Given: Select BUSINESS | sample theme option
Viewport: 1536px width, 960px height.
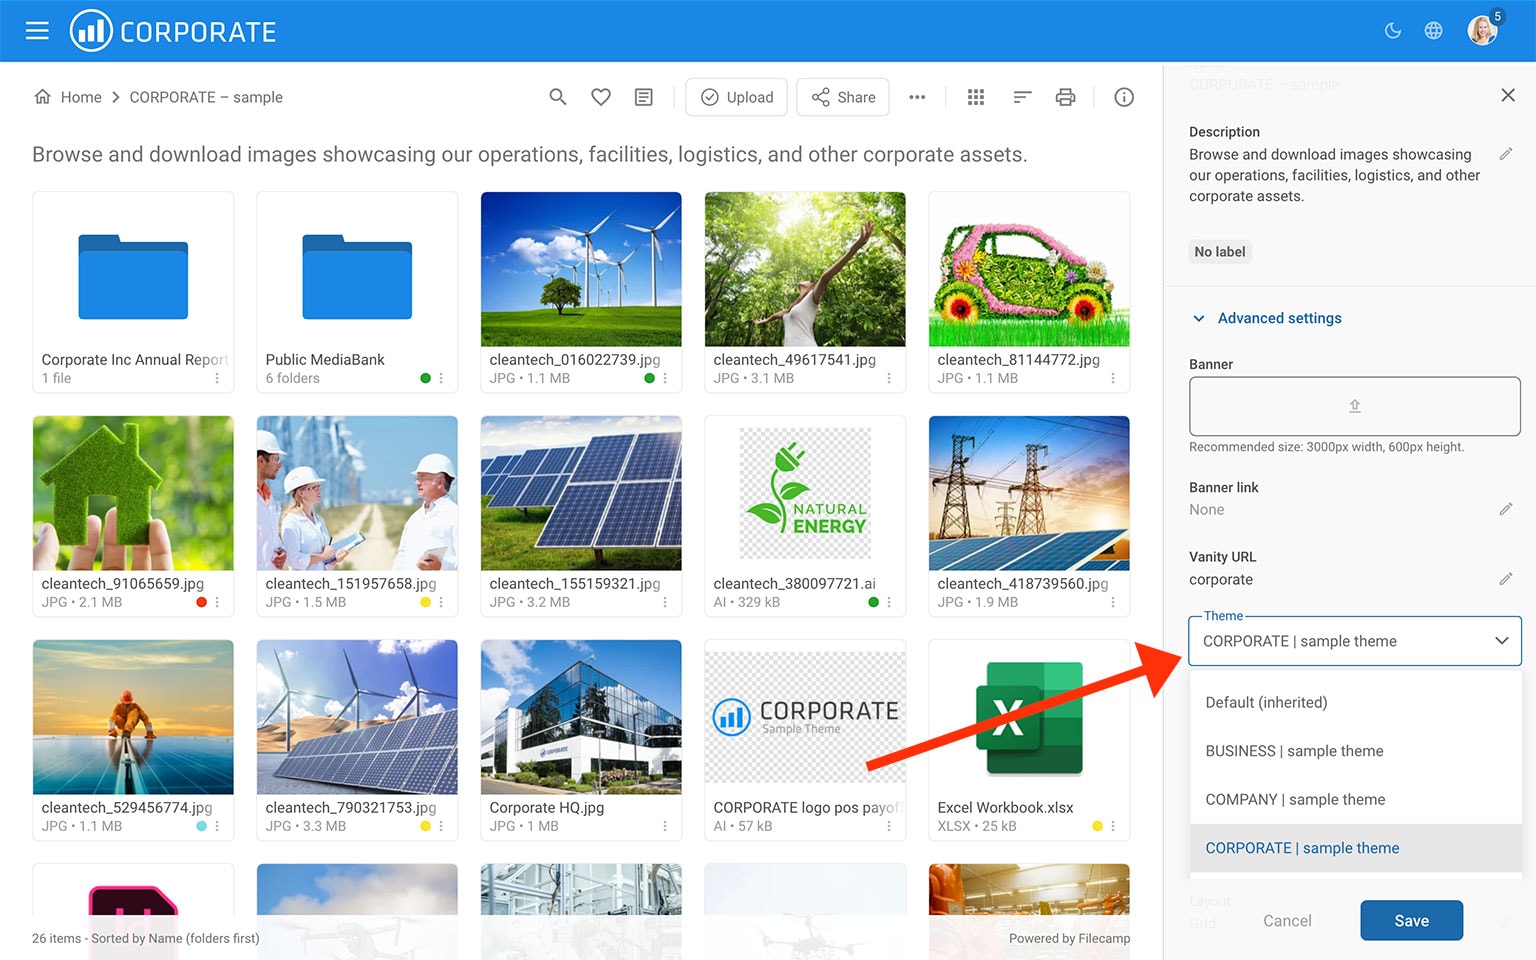Looking at the screenshot, I should (1356, 751).
